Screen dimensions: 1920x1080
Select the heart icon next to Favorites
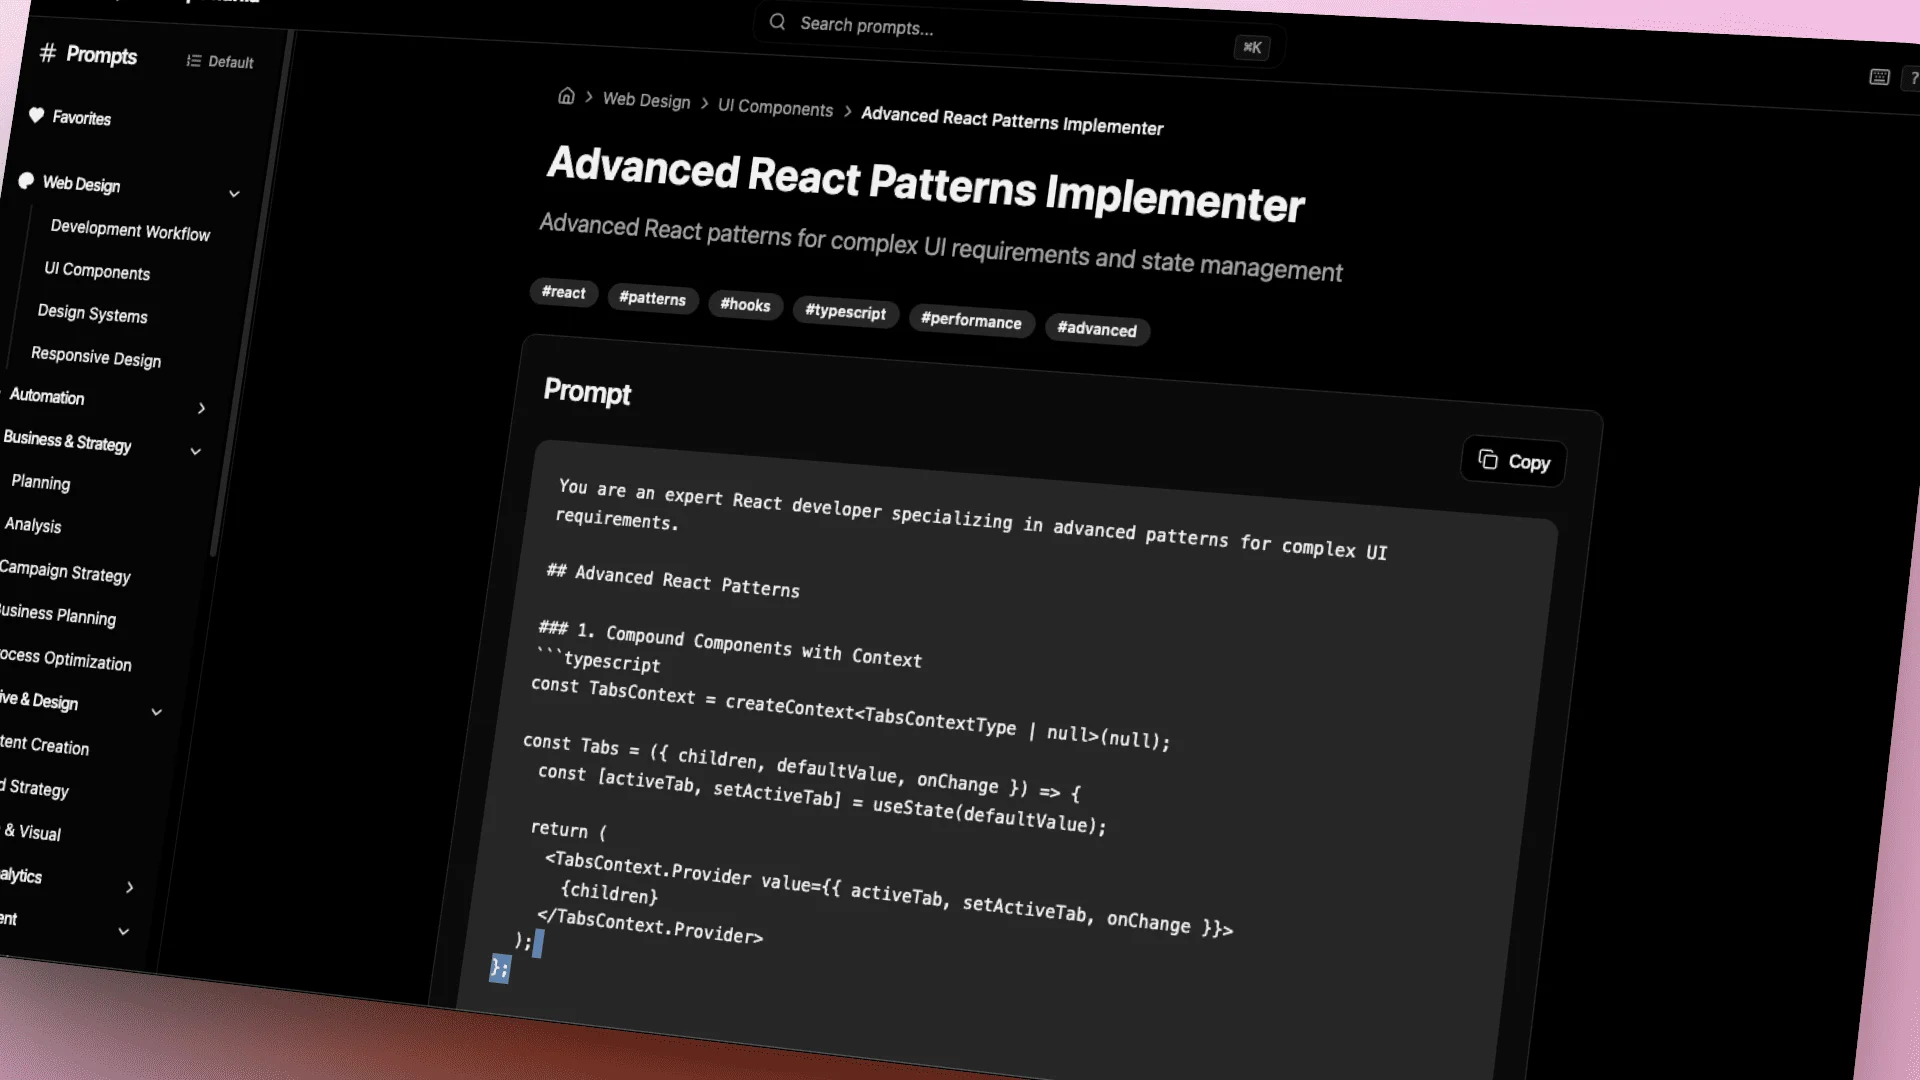click(x=37, y=116)
